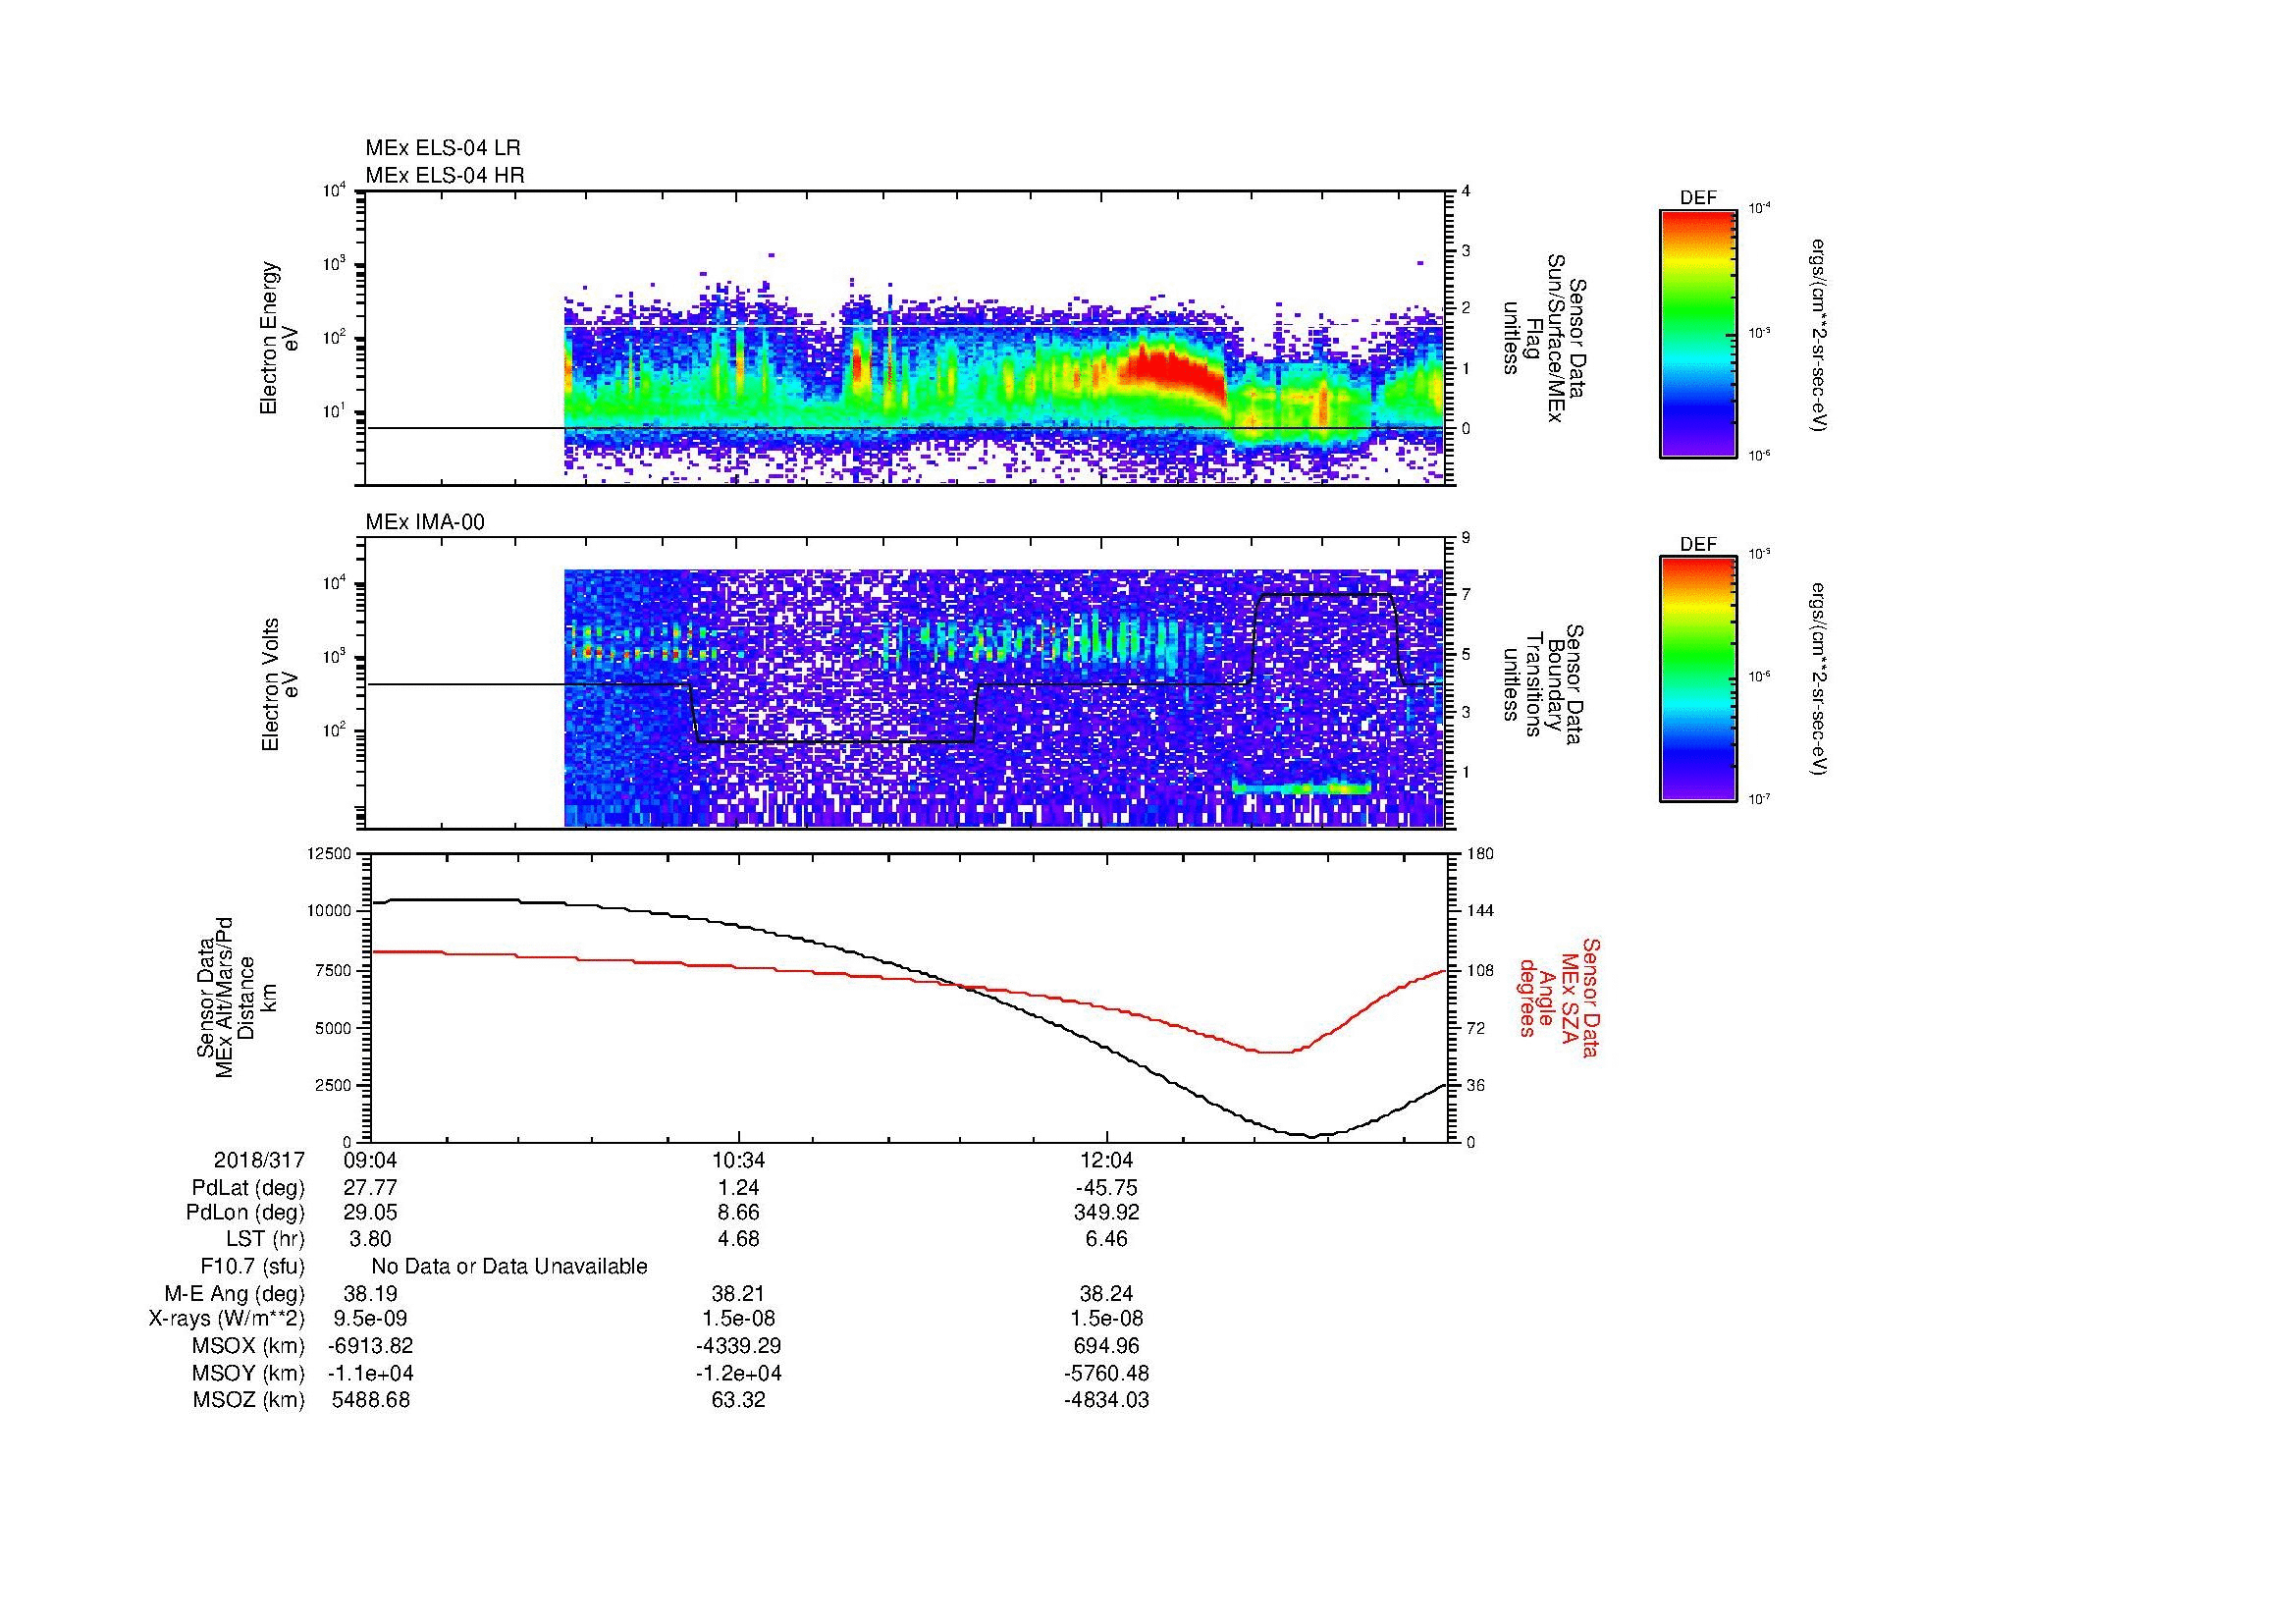Image resolution: width=2296 pixels, height=1623 pixels.
Task: Click the '180' SZA axis tick label
Action: 1479,854
